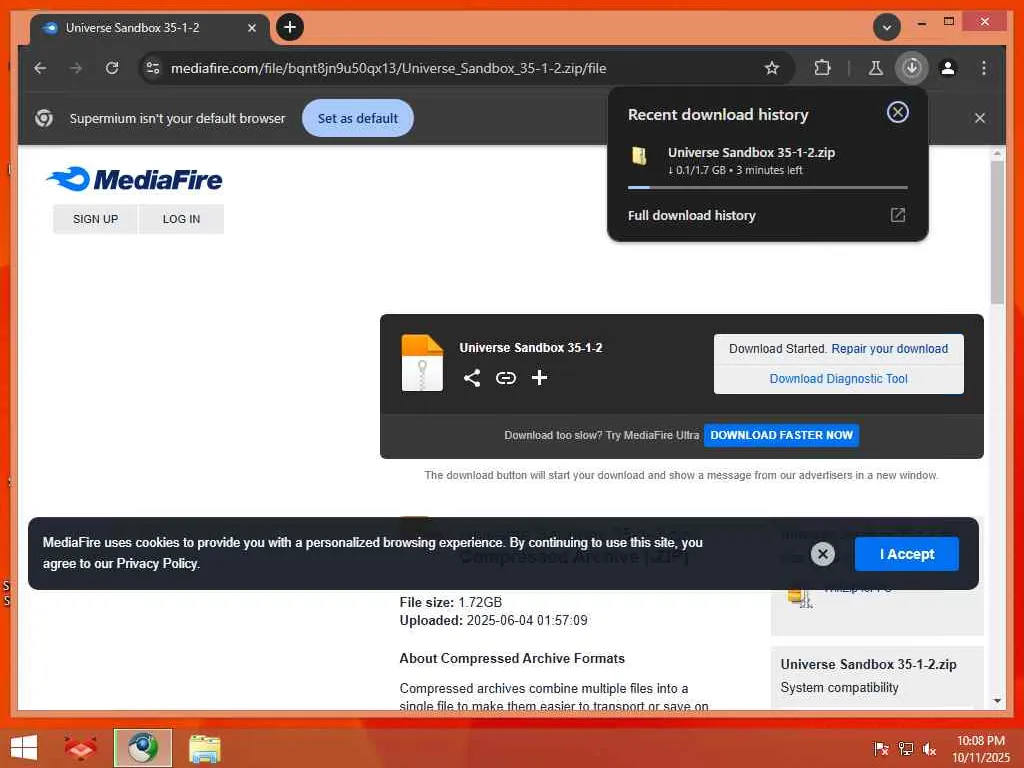Open Download Diagnostic Tool link

pyautogui.click(x=838, y=379)
